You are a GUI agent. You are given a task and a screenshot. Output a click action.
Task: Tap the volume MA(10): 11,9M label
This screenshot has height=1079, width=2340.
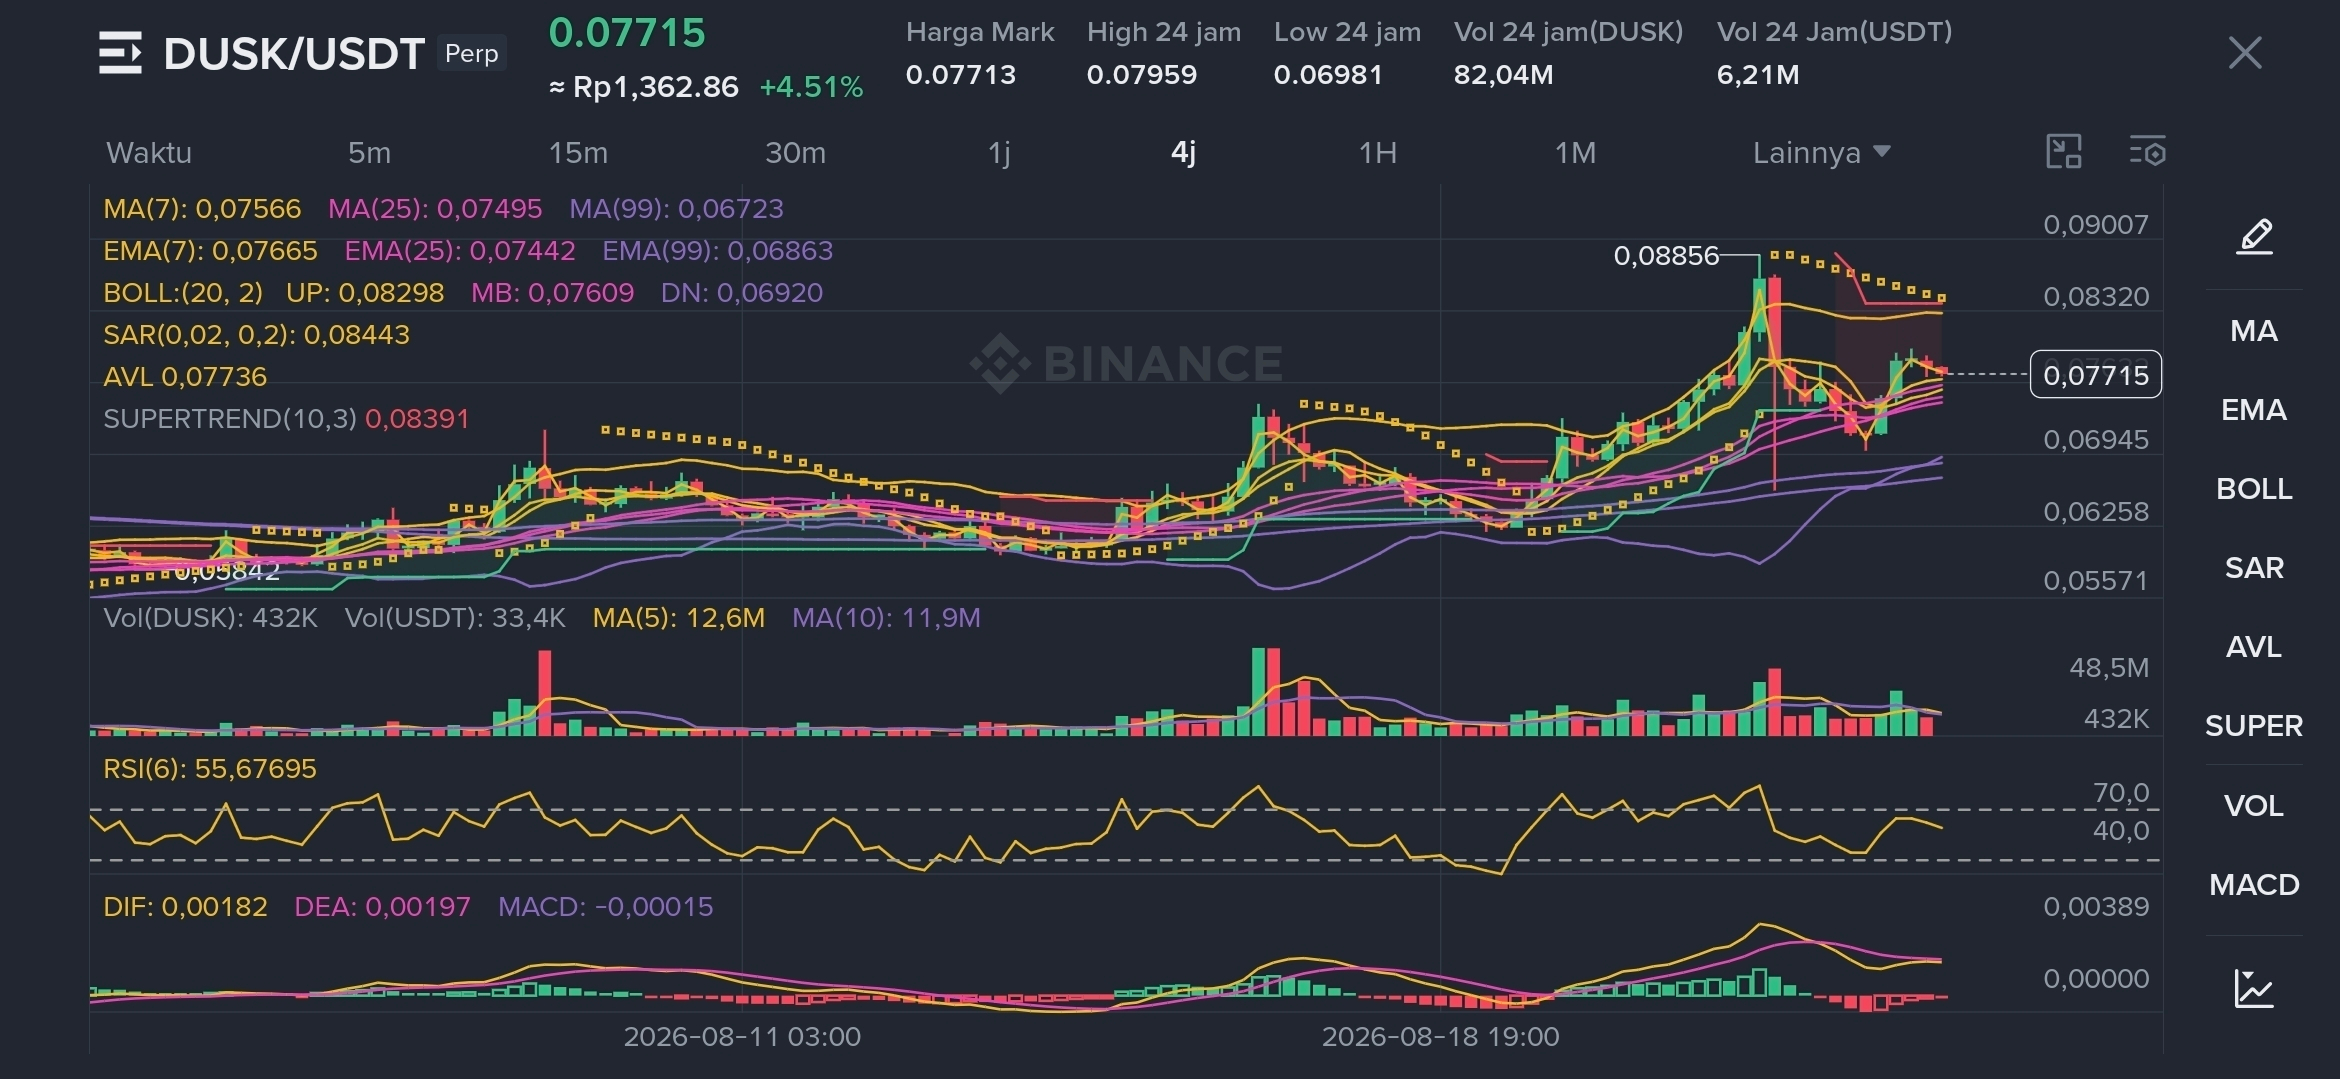tap(886, 618)
